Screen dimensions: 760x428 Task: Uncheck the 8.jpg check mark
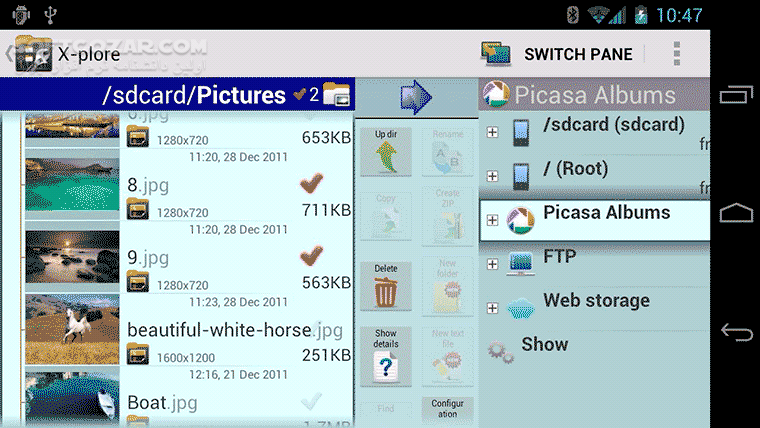[311, 183]
